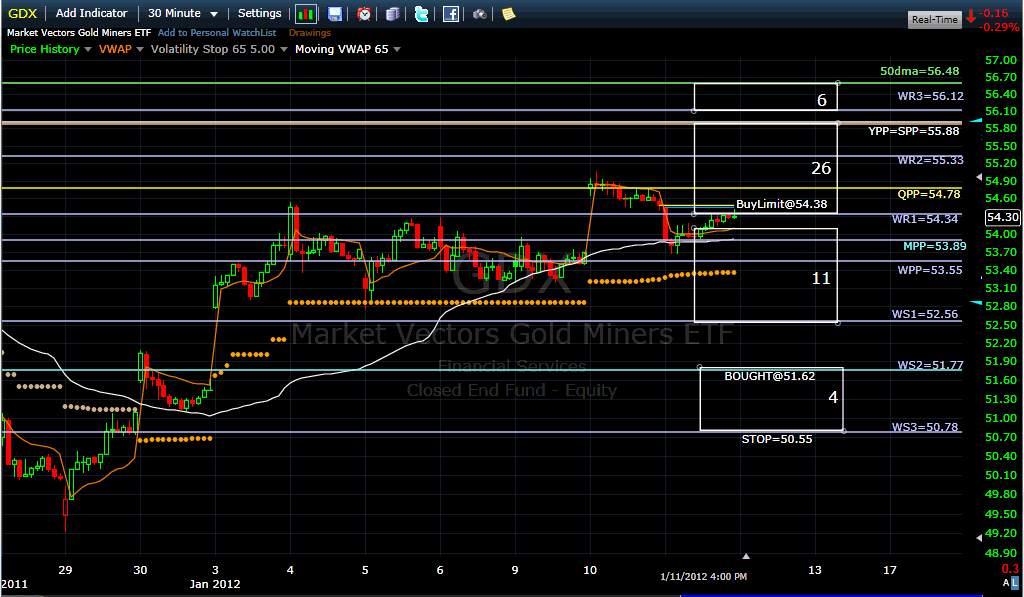This screenshot has height=597, width=1024.
Task: Click the cyan marker near 55.80 on price scale
Action: pyautogui.click(x=976, y=121)
